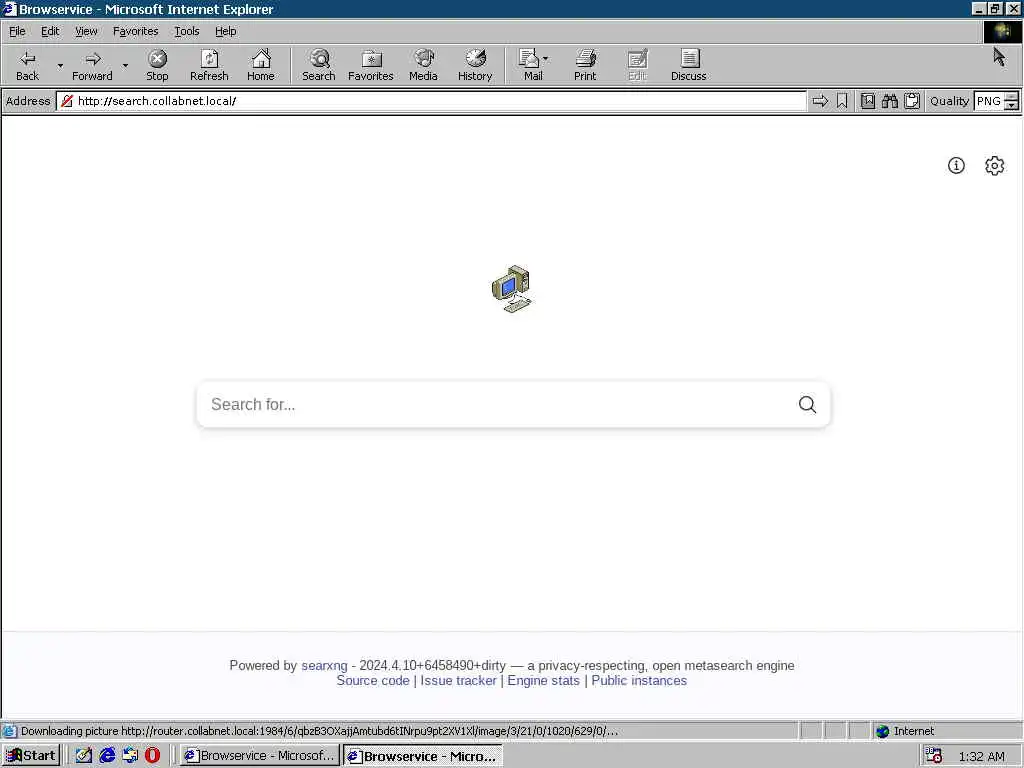Click the 1:32 AM clock
Image resolution: width=1024 pixels, height=768 pixels.
[982, 756]
